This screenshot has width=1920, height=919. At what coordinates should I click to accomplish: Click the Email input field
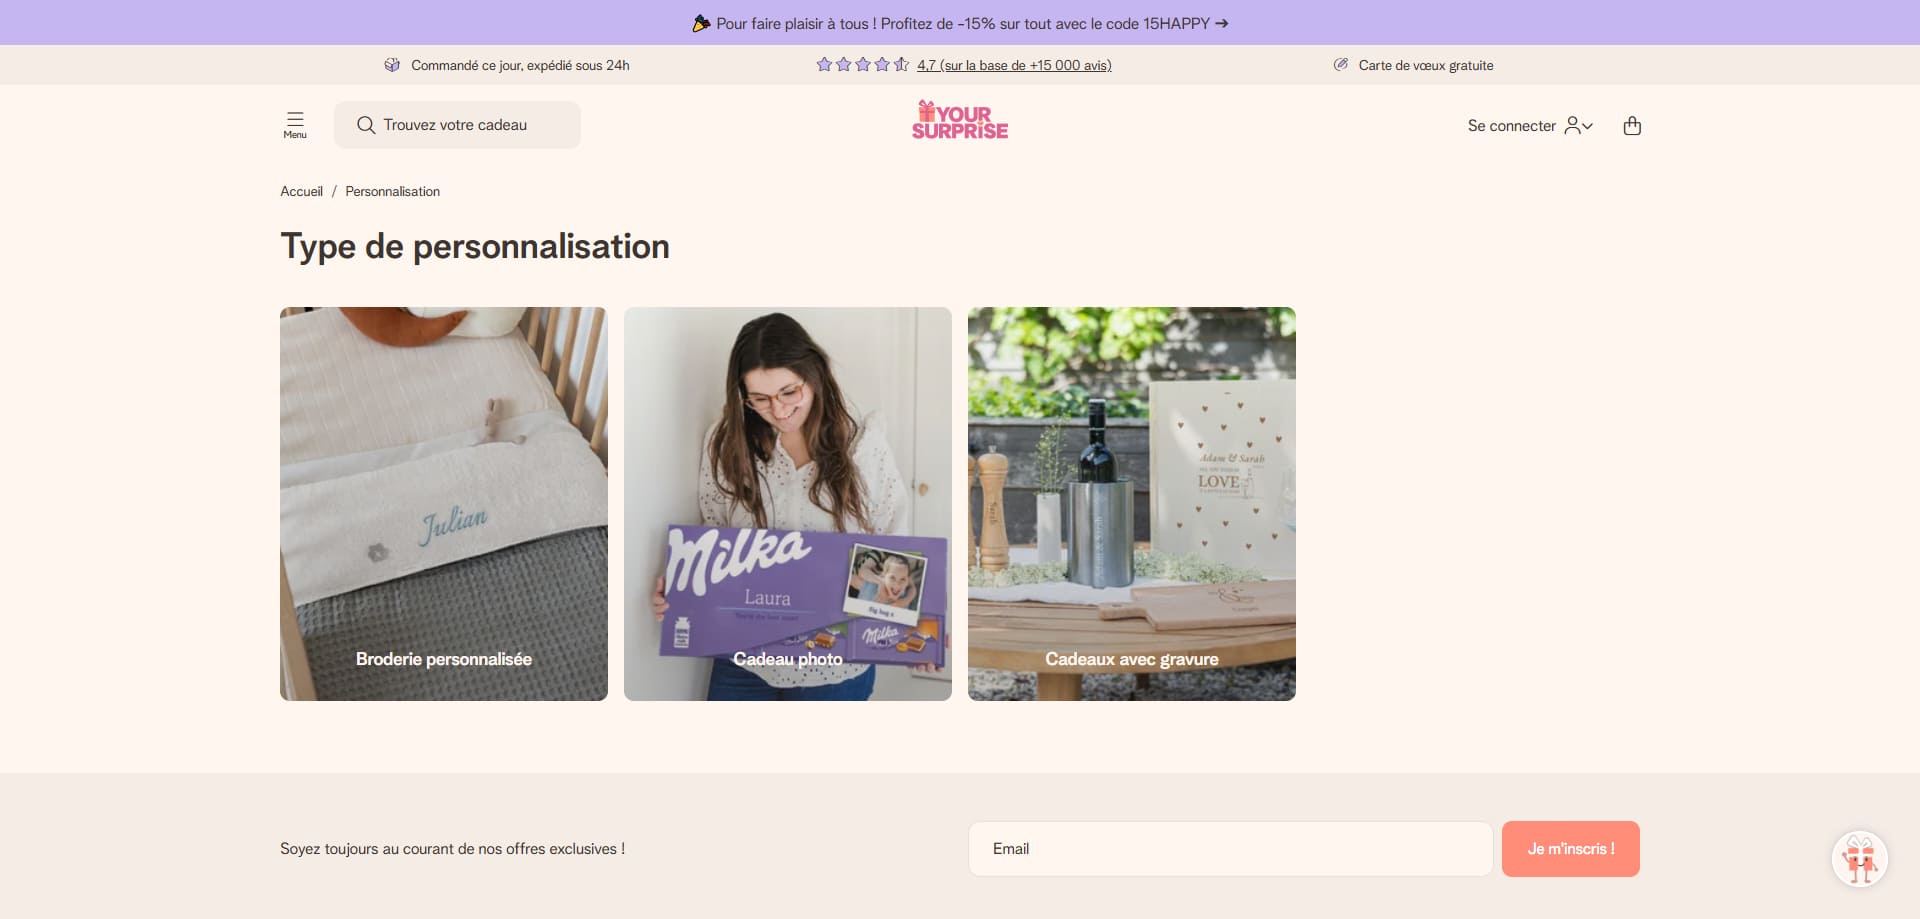[1230, 849]
